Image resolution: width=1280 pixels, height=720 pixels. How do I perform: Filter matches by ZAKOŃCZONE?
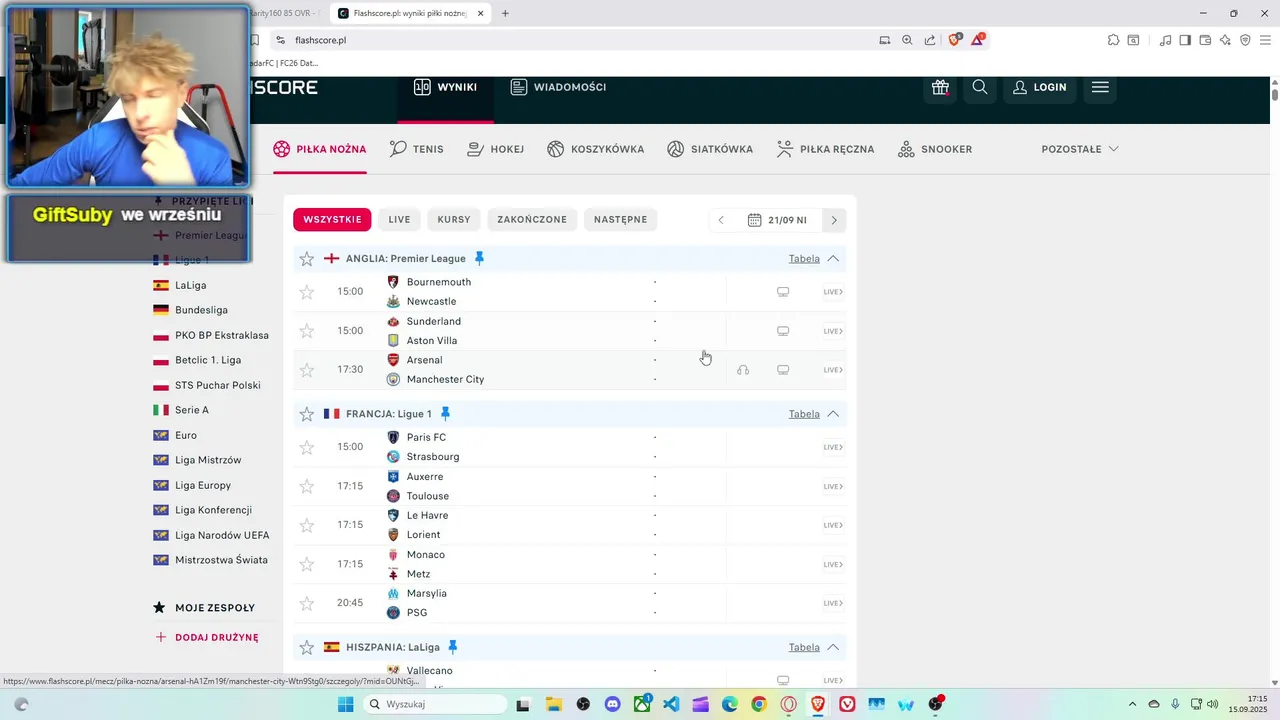pyautogui.click(x=532, y=220)
